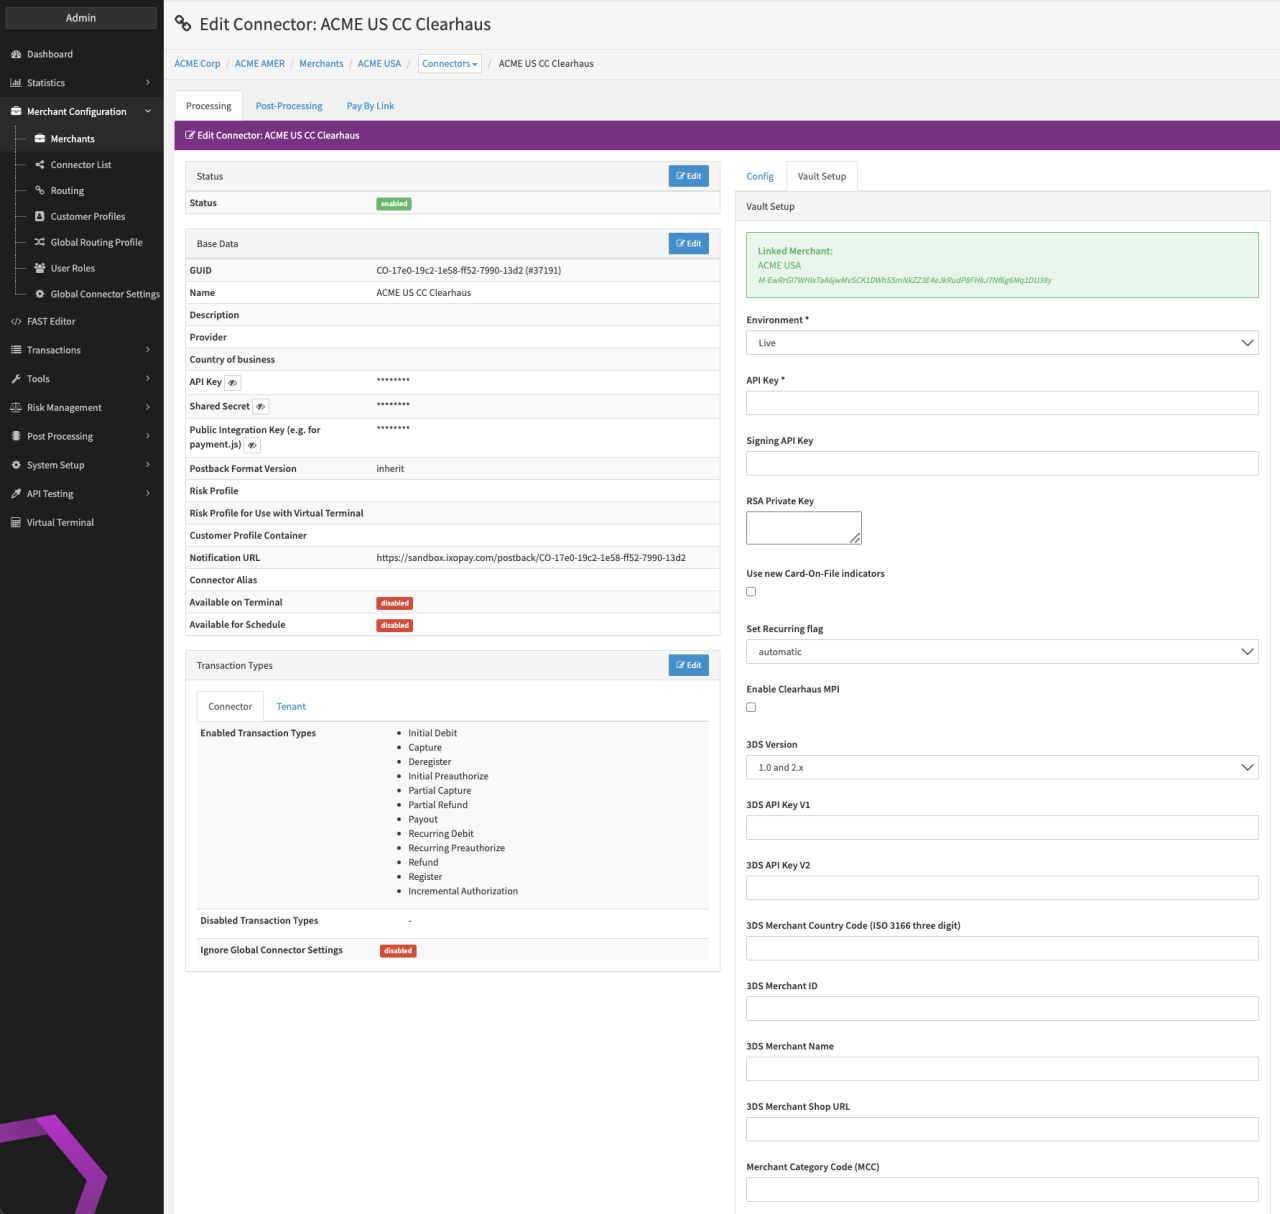1280x1214 pixels.
Task: Switch to the Post-Processing tab
Action: tap(288, 106)
